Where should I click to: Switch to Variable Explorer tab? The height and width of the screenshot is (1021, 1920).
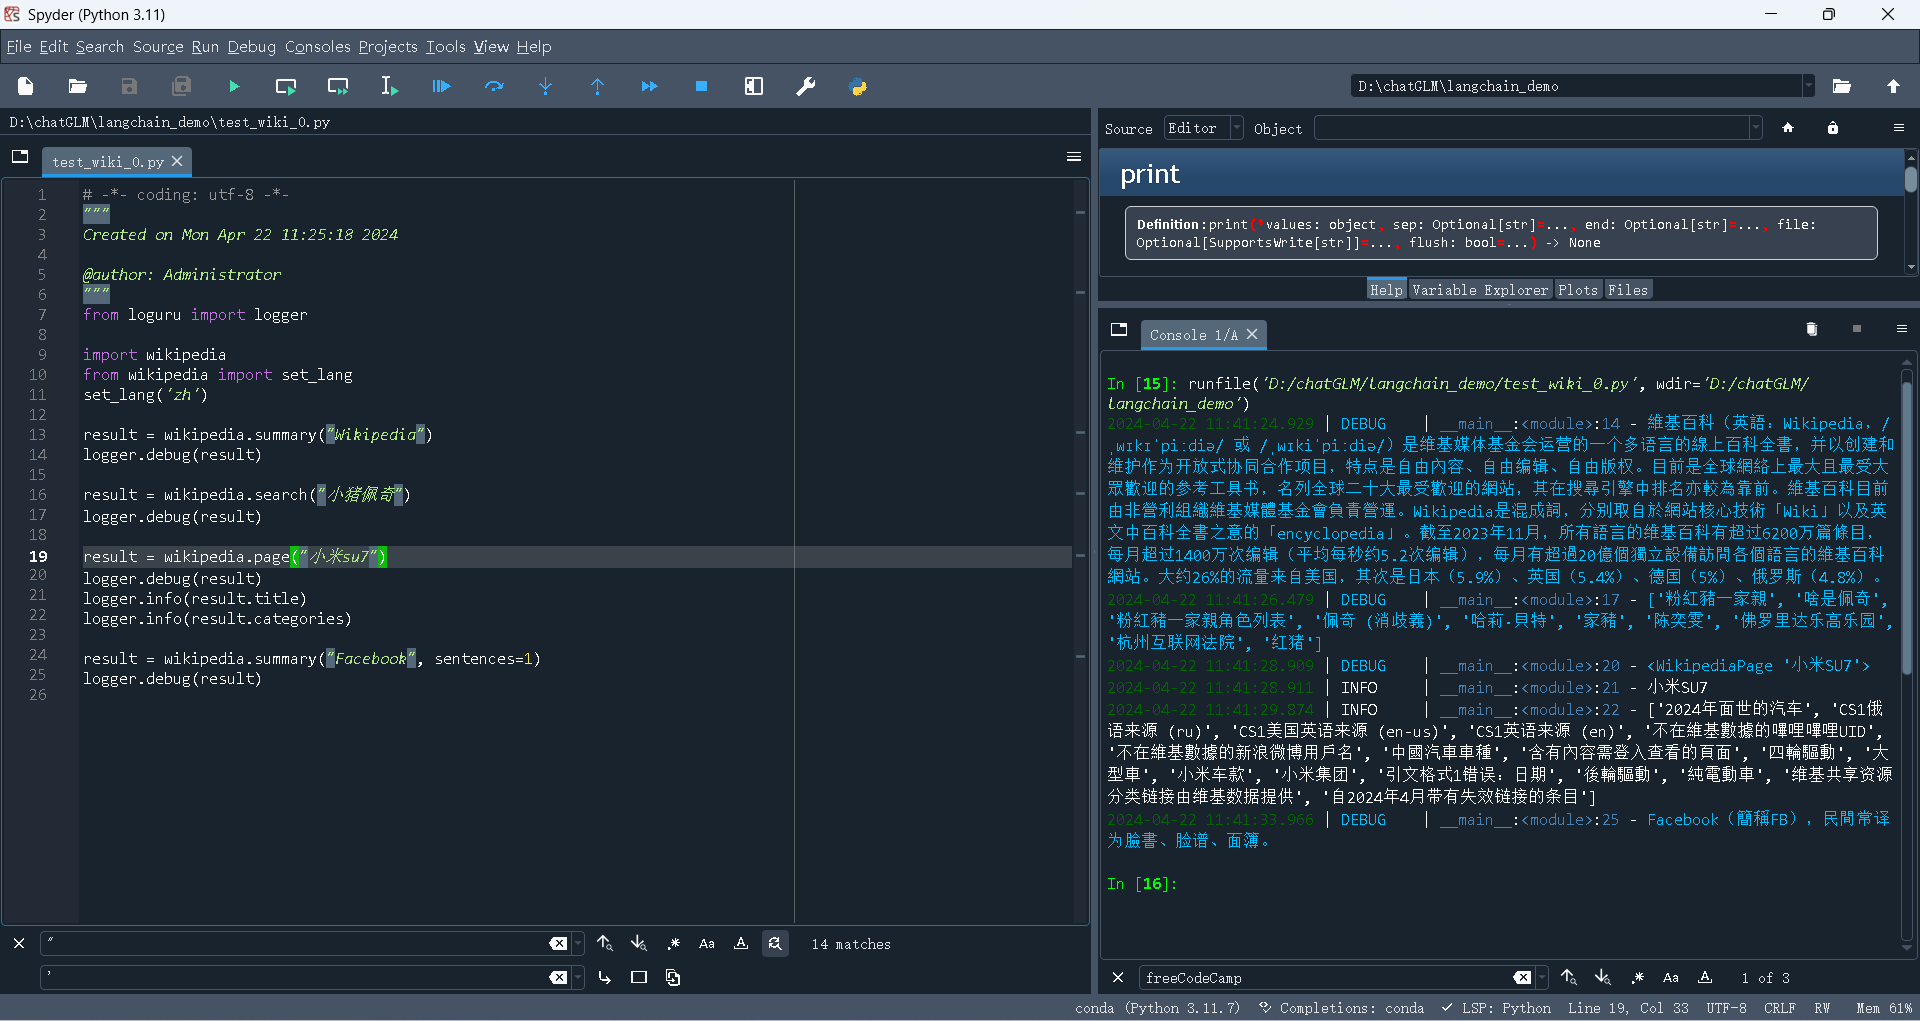1480,290
